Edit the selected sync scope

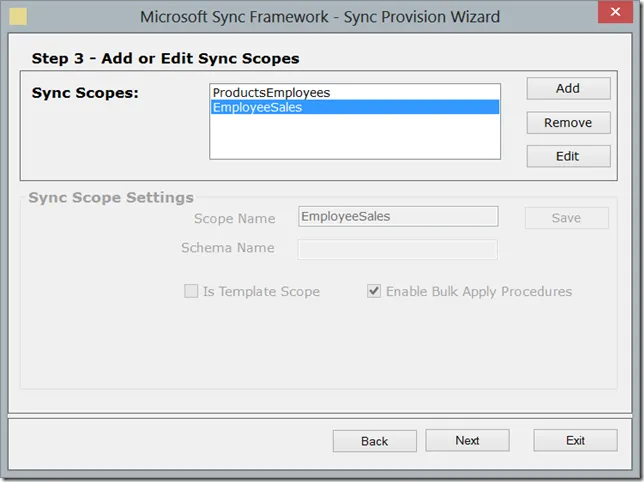coord(568,157)
